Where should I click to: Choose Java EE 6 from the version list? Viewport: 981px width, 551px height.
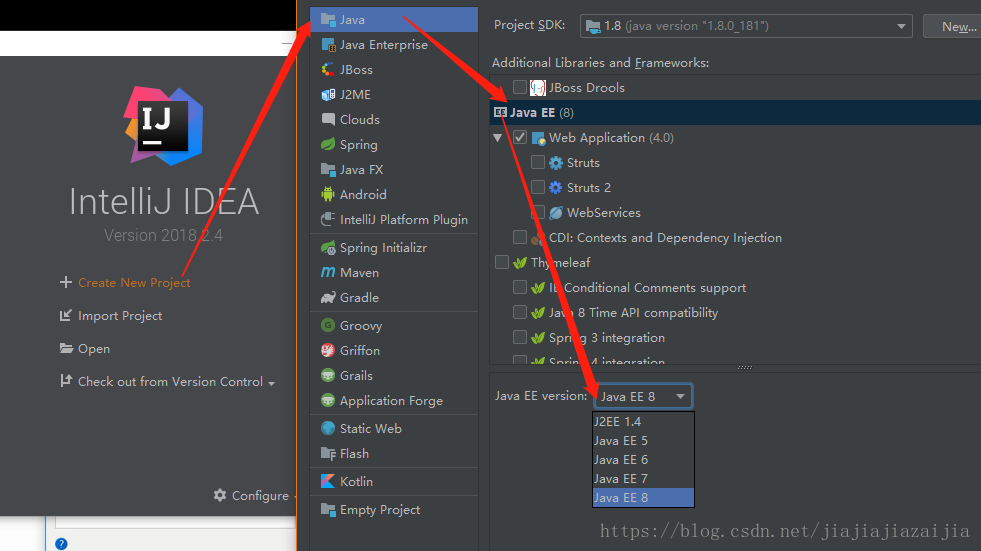click(x=643, y=460)
